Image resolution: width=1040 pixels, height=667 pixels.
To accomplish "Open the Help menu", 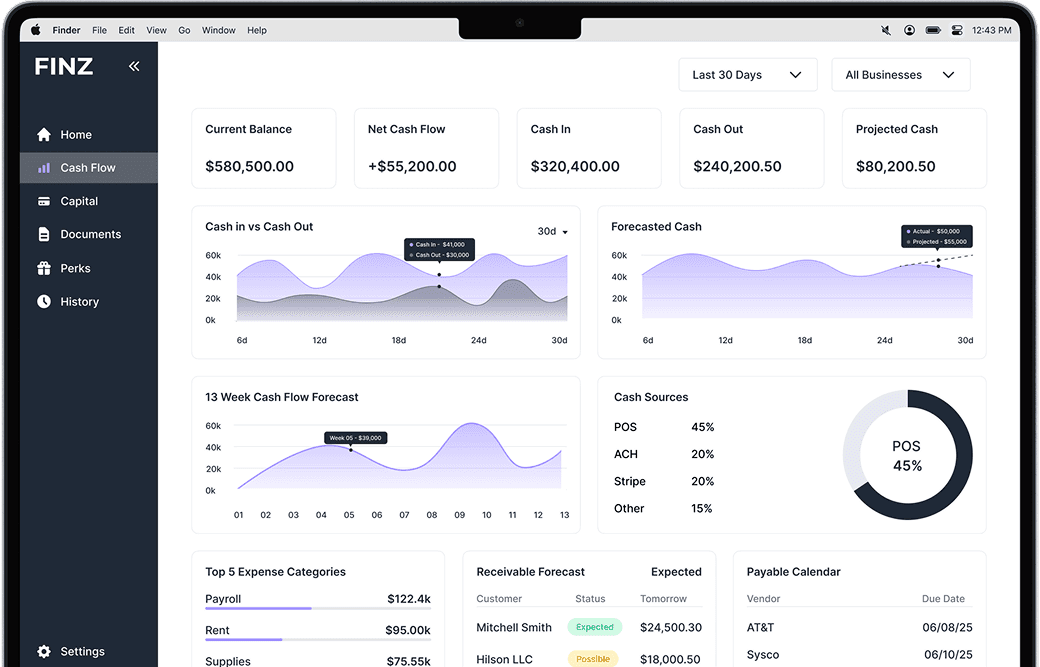I will click(257, 30).
